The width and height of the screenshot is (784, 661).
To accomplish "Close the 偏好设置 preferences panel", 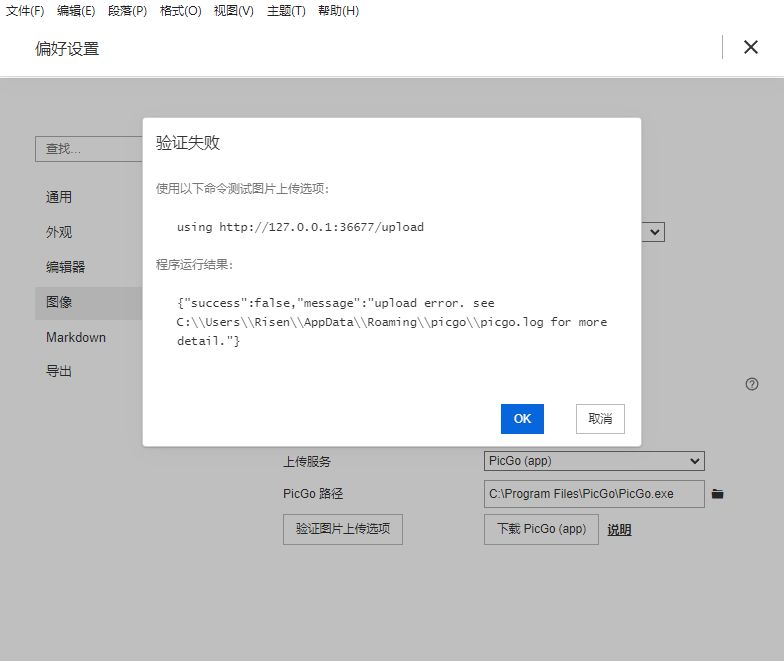I will pyautogui.click(x=751, y=47).
